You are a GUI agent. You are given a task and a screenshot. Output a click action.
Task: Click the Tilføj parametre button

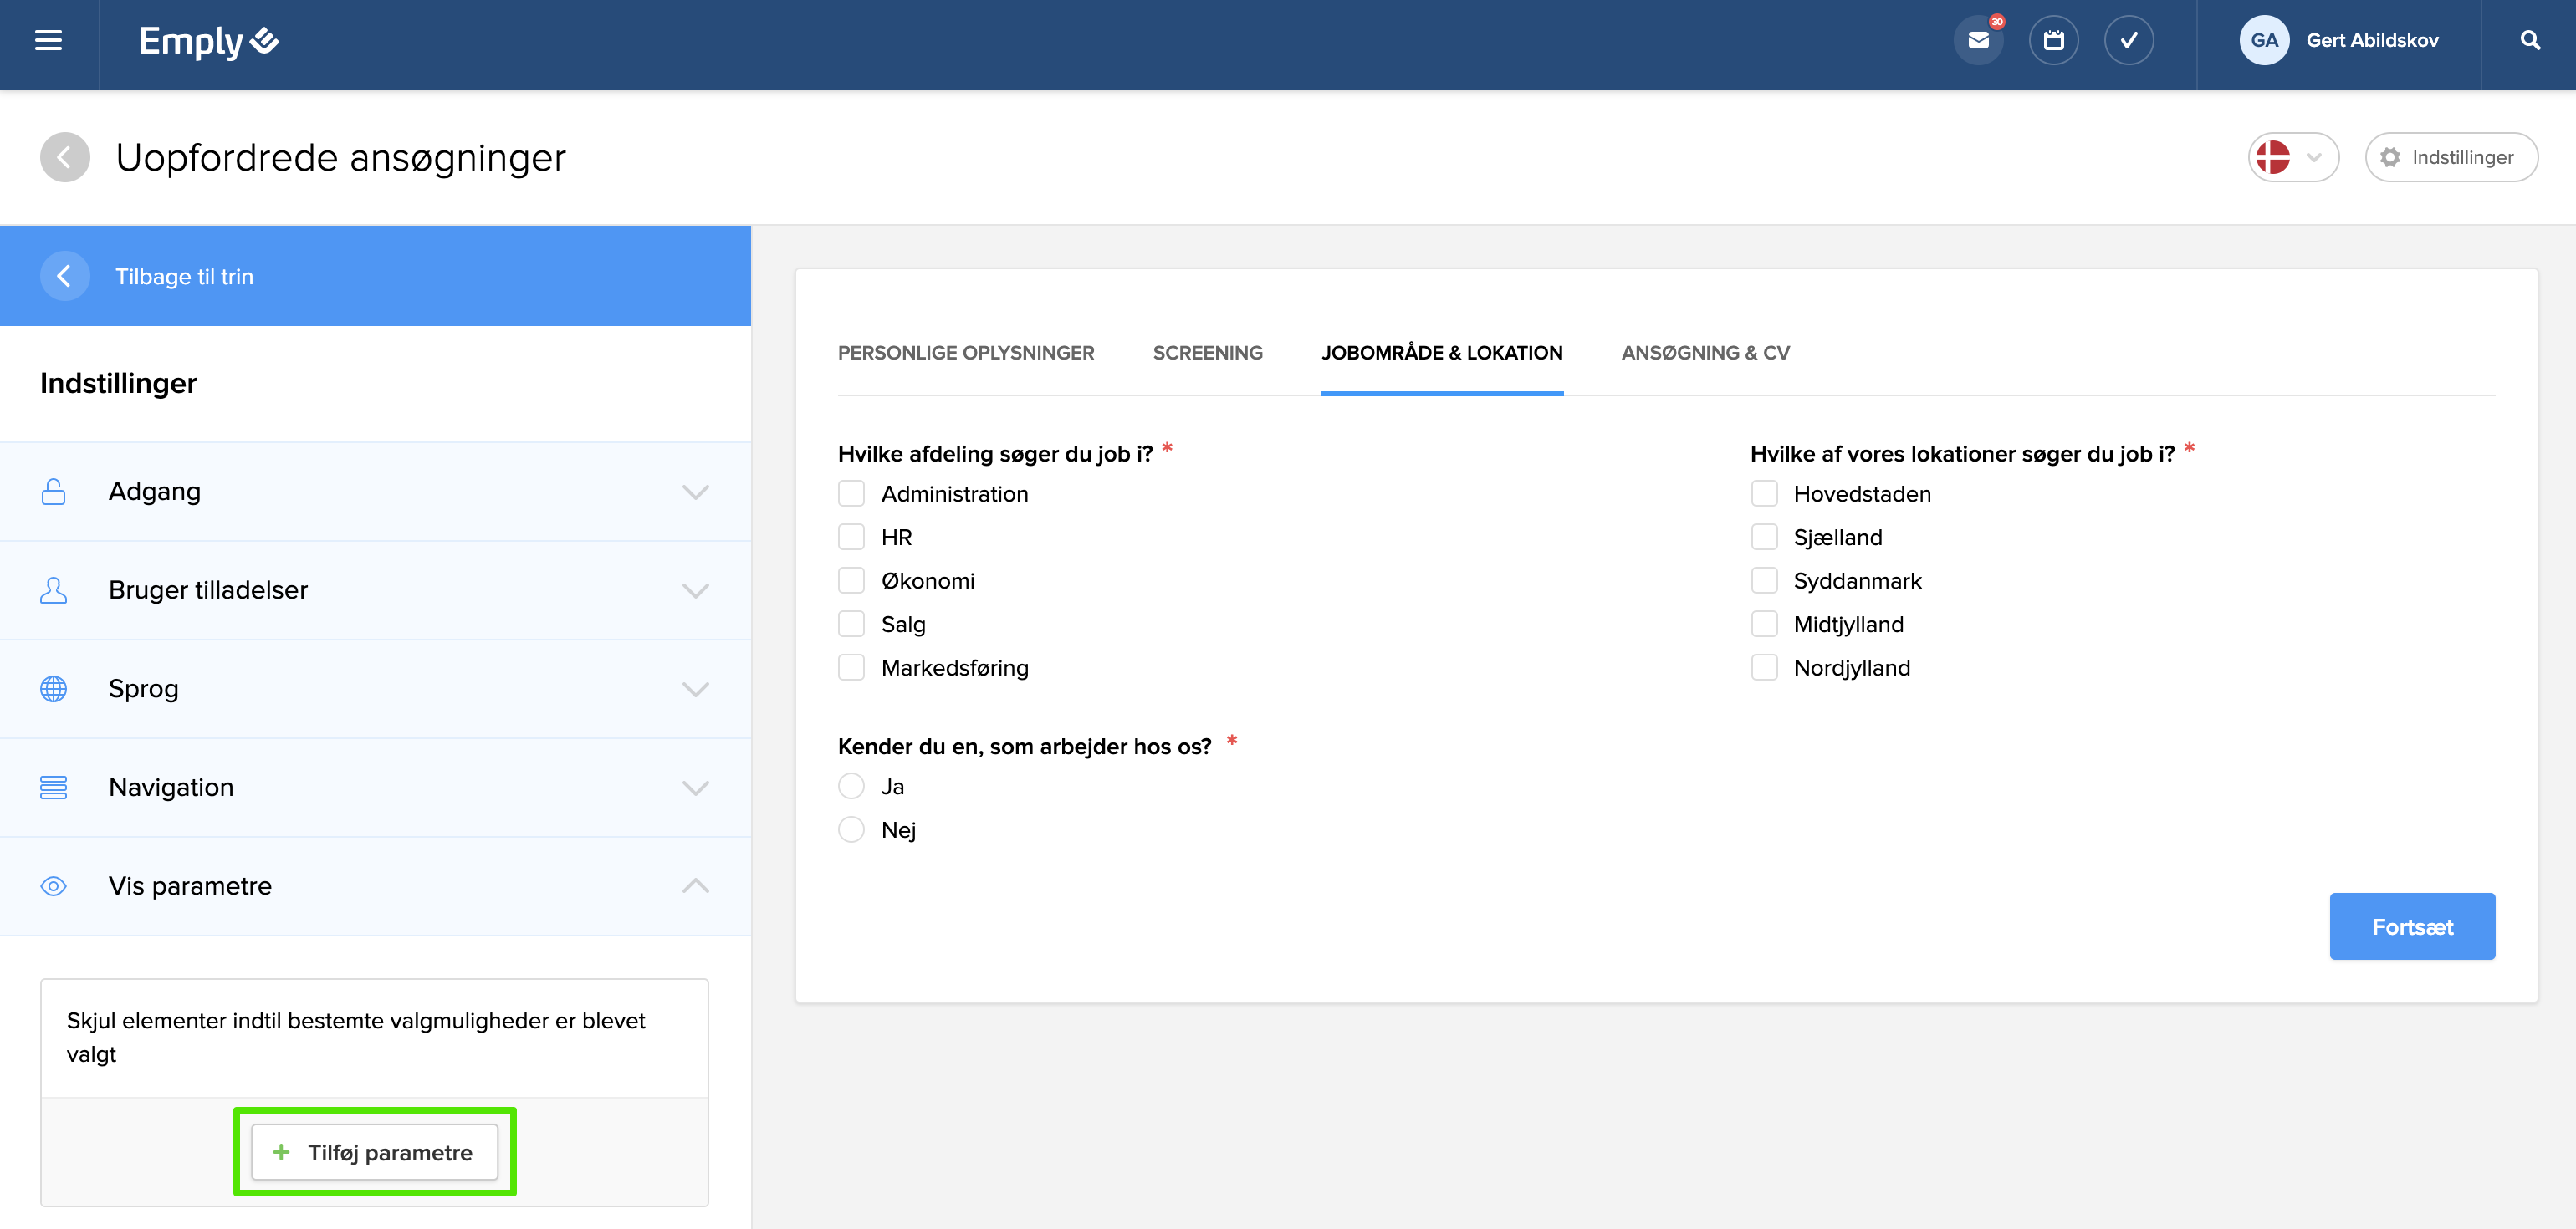375,1152
